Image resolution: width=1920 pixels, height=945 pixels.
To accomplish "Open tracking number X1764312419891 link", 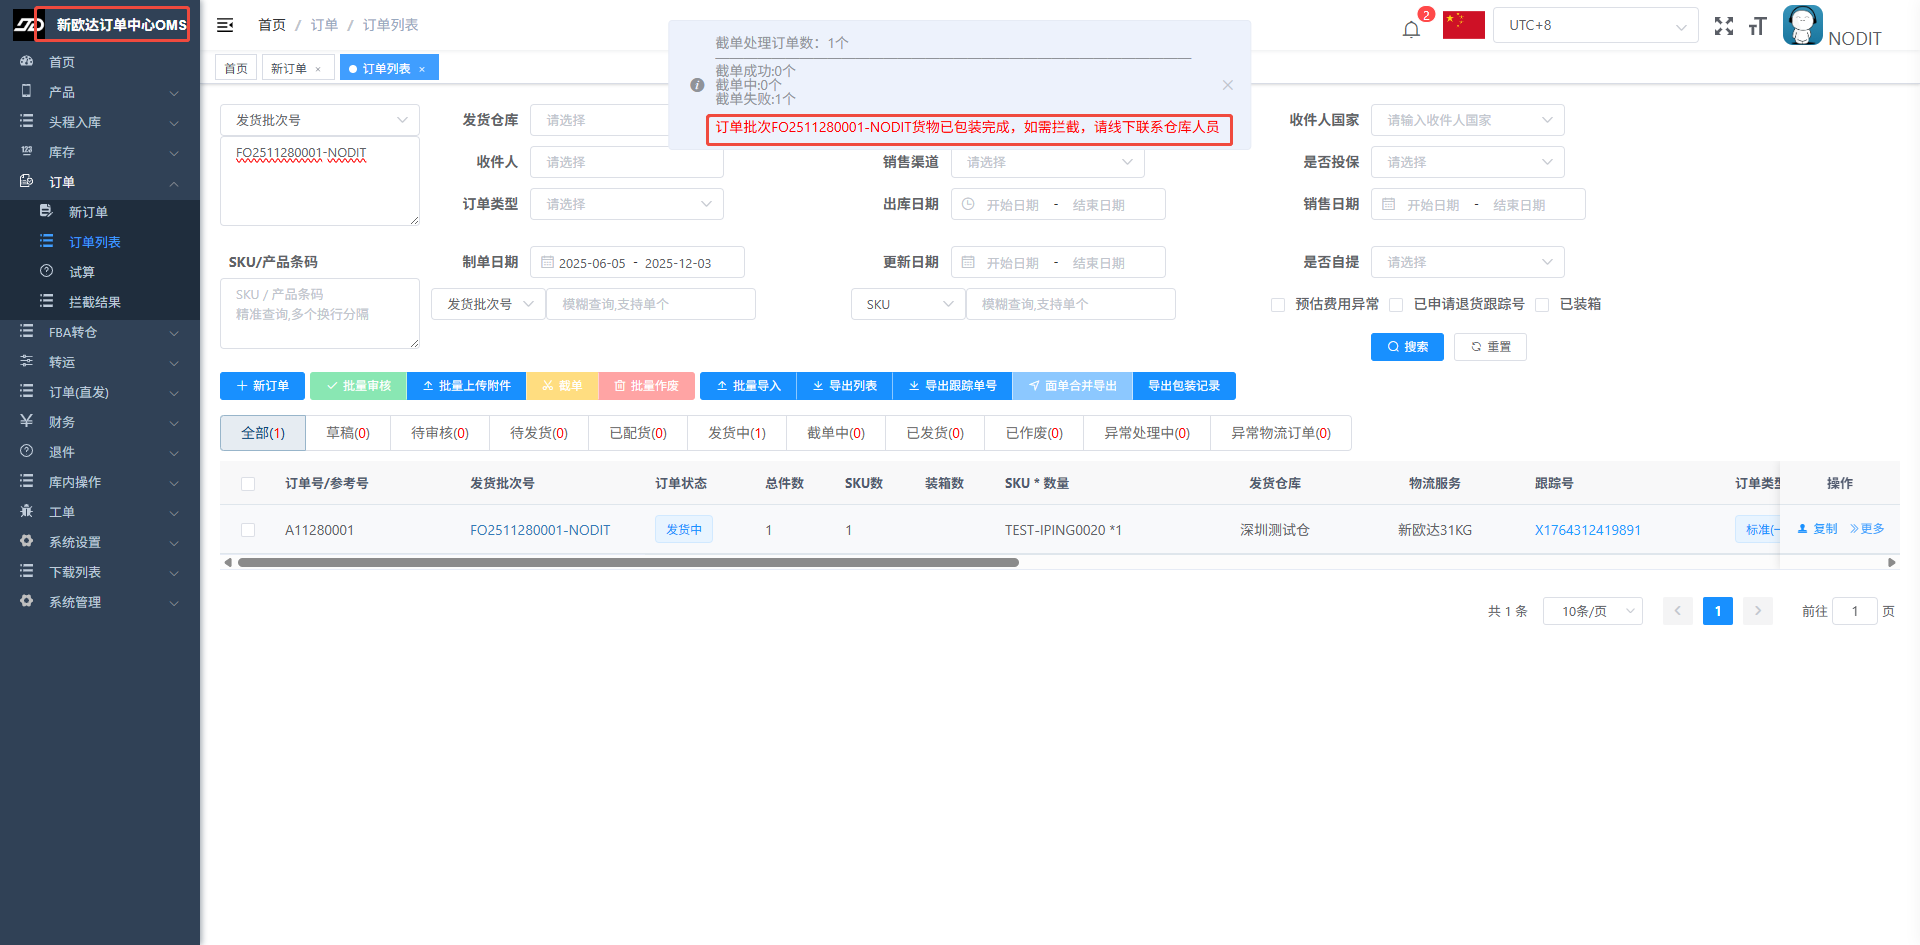I will click(x=1587, y=530).
